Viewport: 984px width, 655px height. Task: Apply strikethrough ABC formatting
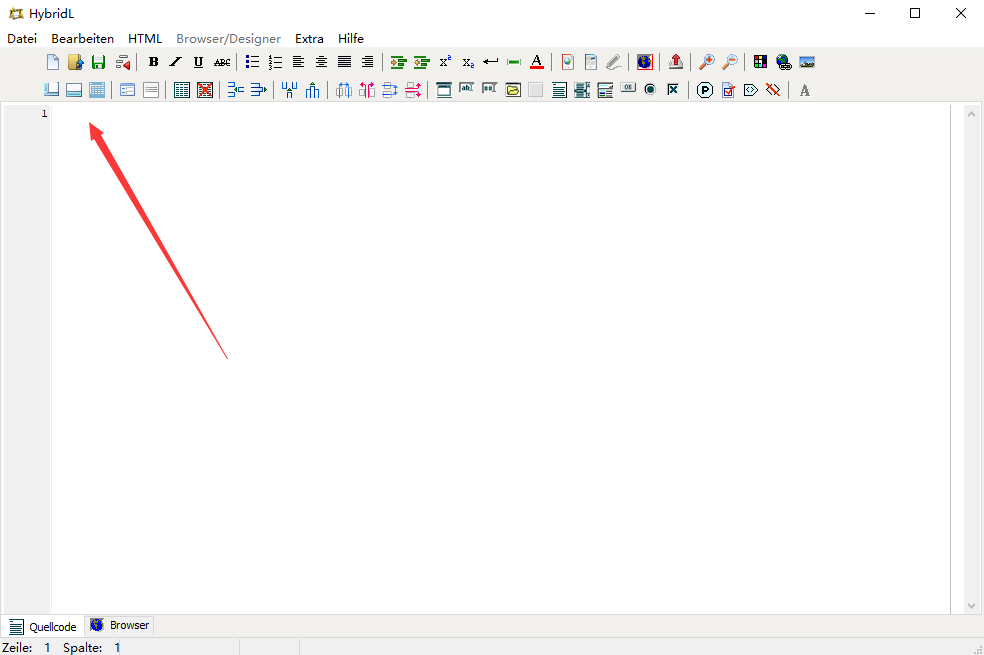point(222,62)
